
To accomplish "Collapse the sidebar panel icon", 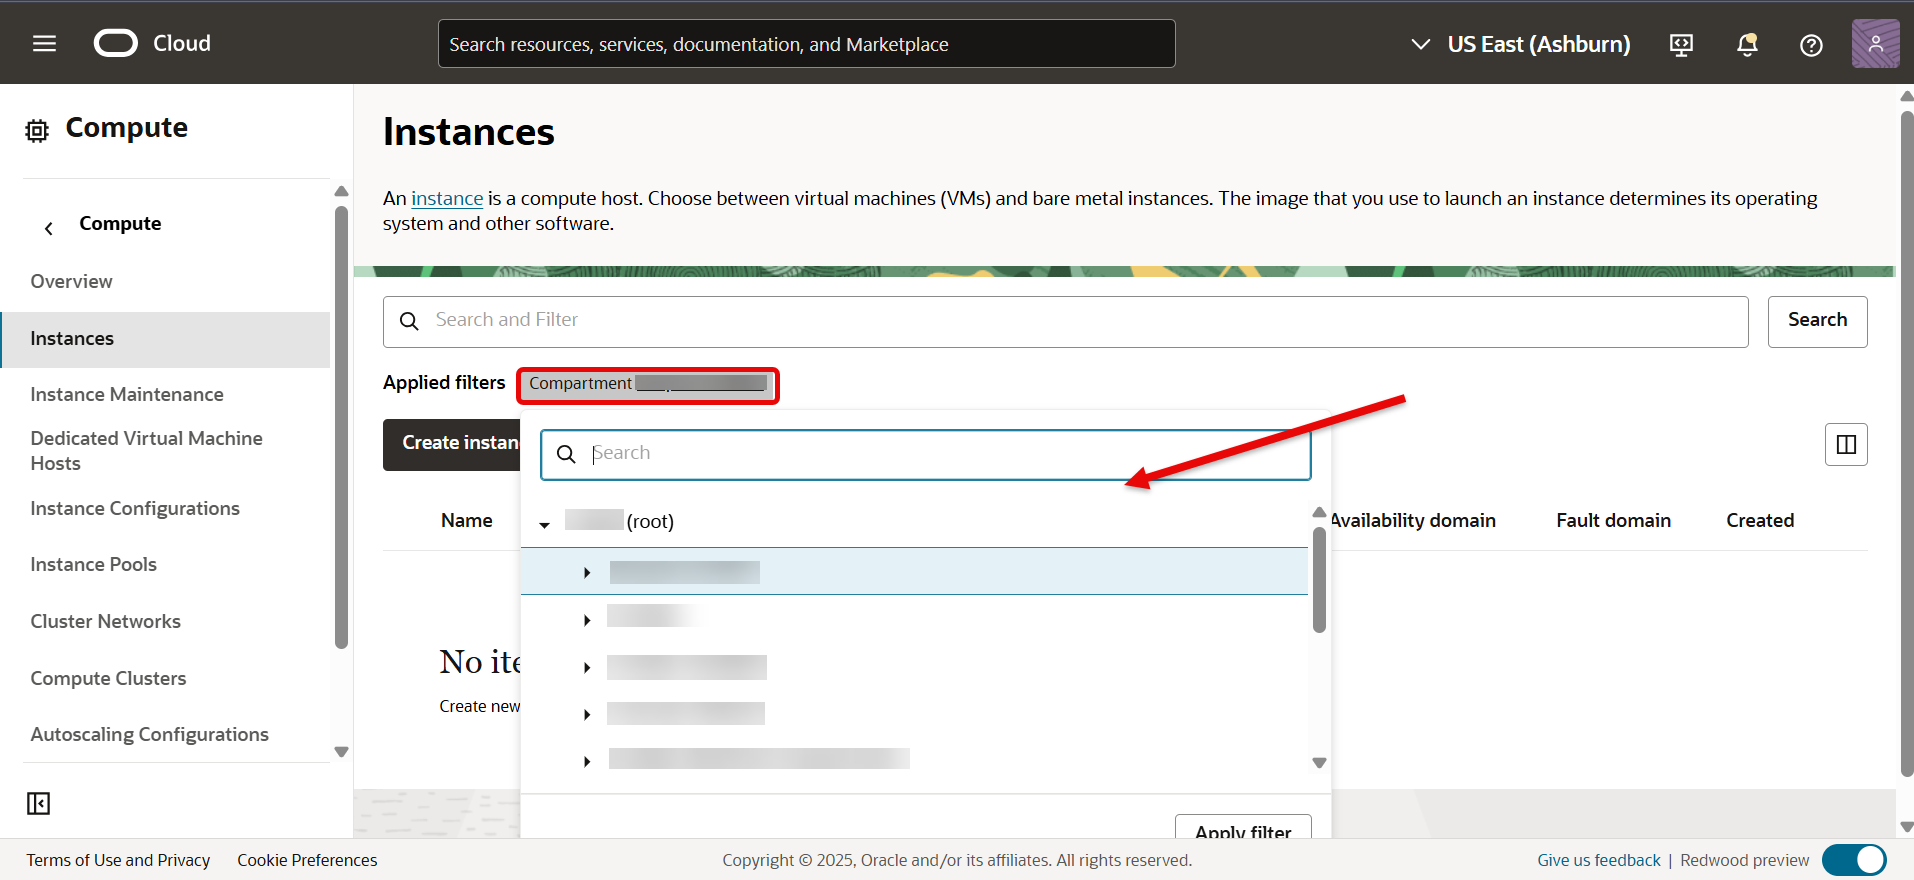I will [x=38, y=803].
